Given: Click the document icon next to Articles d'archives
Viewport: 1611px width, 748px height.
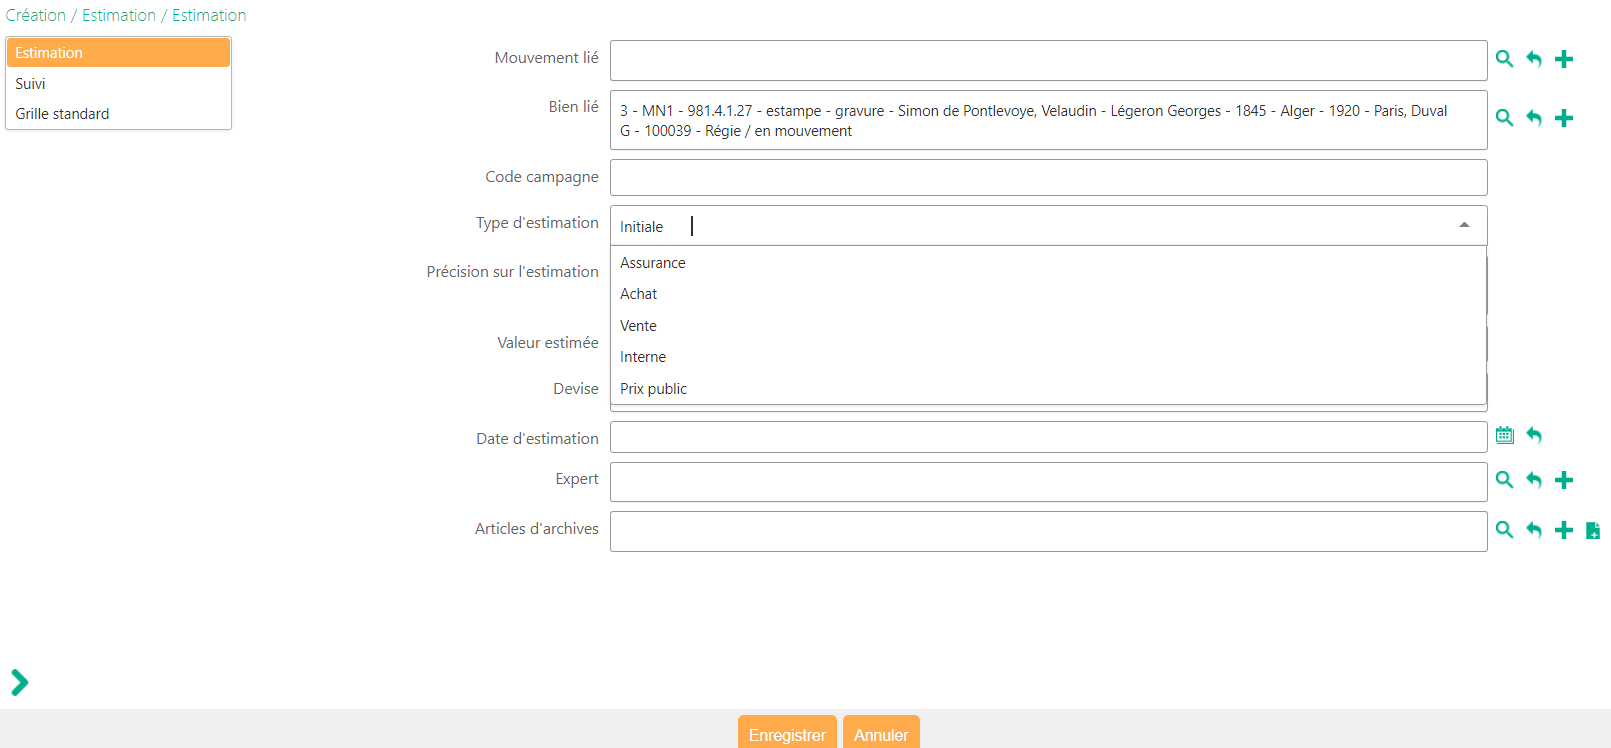Looking at the screenshot, I should [1593, 530].
